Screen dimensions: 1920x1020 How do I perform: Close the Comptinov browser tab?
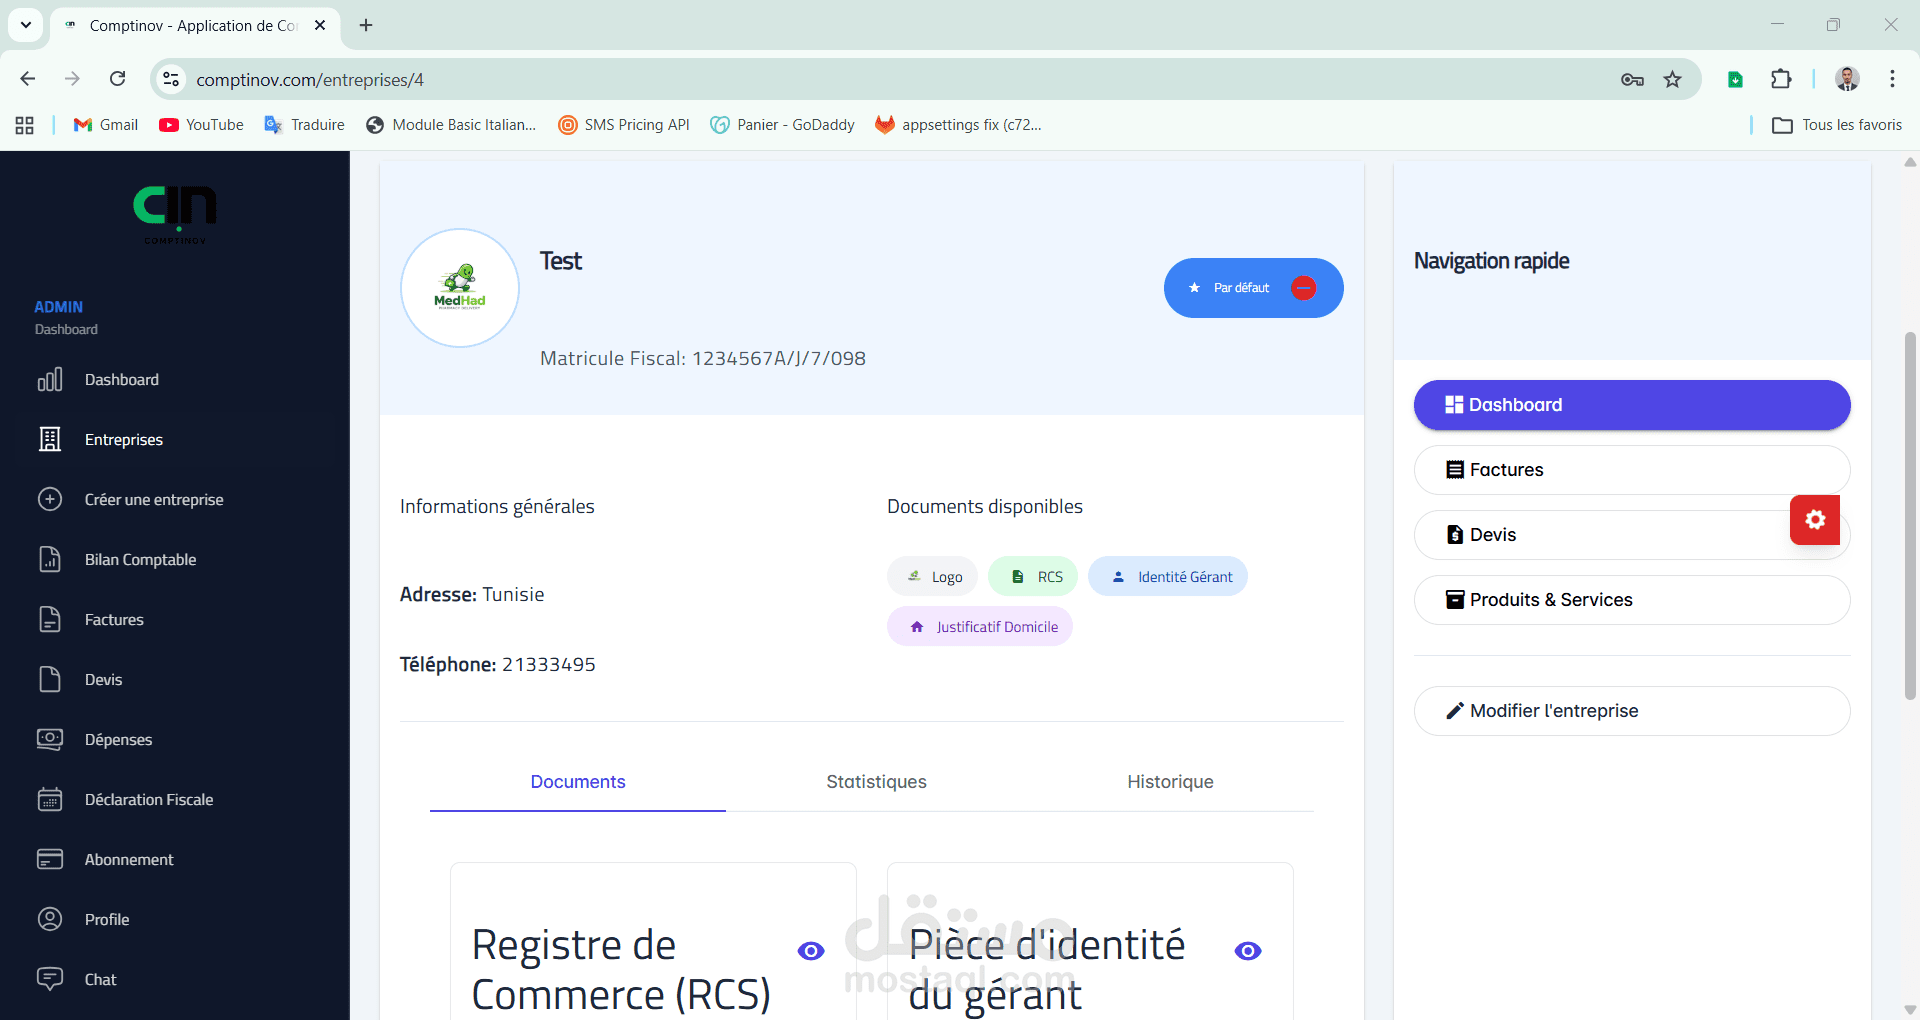pyautogui.click(x=320, y=25)
